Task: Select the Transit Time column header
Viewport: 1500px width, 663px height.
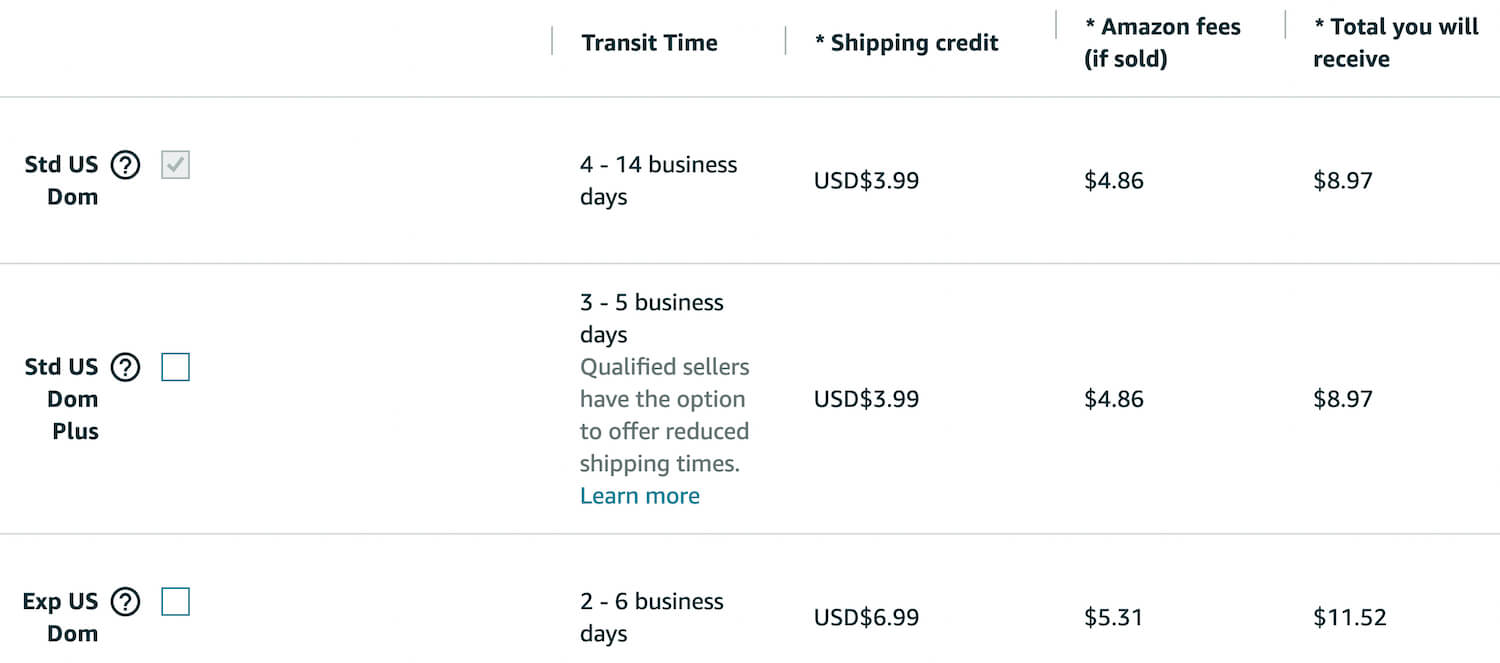Action: (x=650, y=43)
